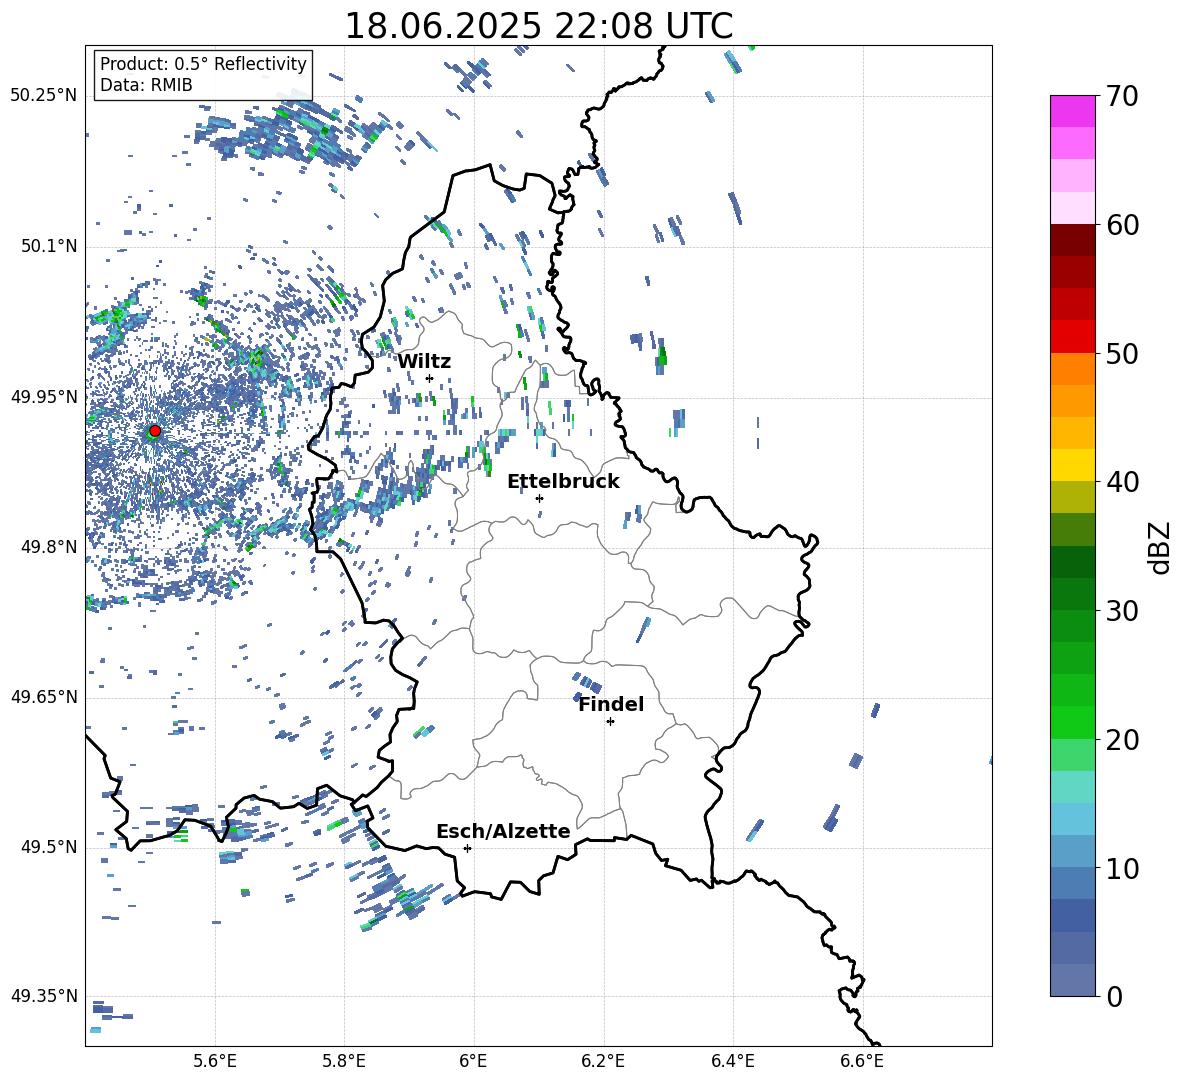Click the magenta swatch atop the colorbar
This screenshot has height=1081, width=1184.
1072,112
